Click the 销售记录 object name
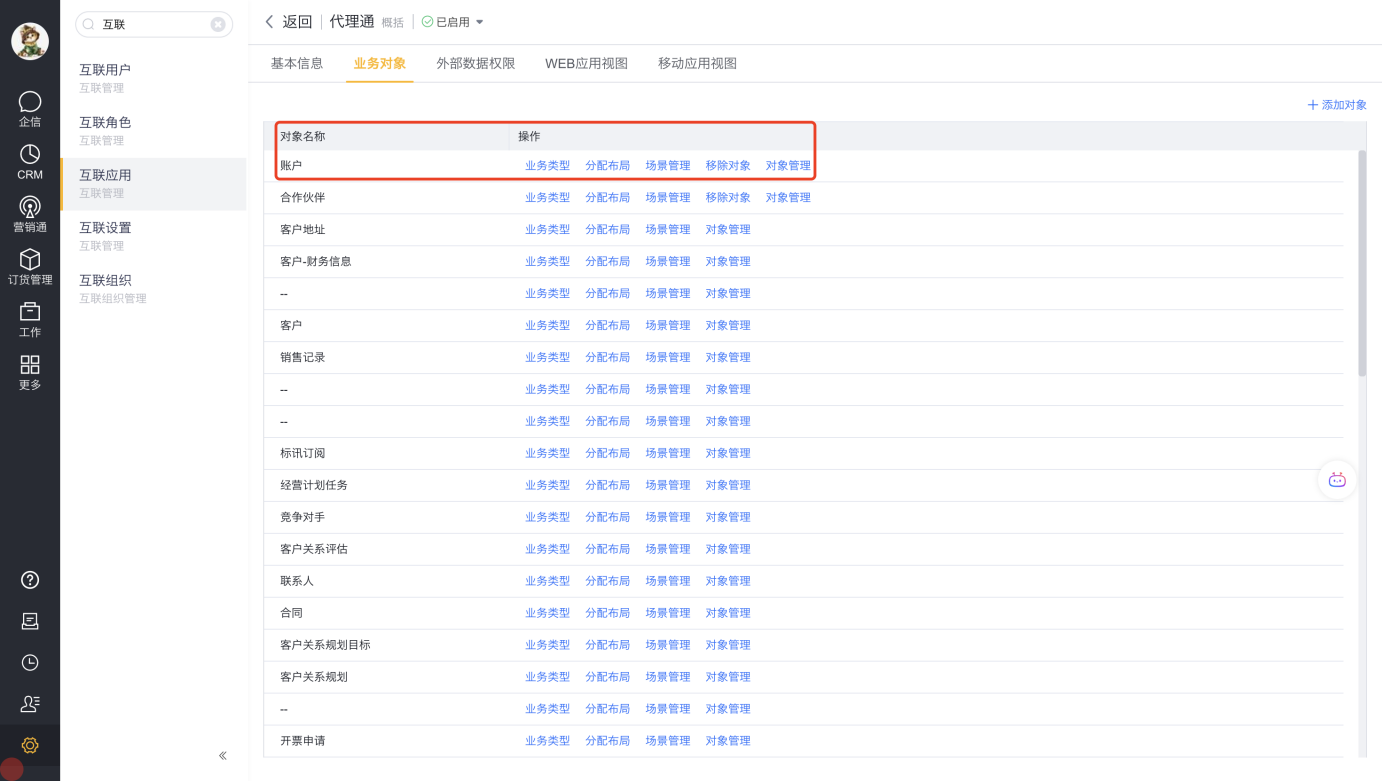This screenshot has height=781, width=1382. [x=303, y=358]
